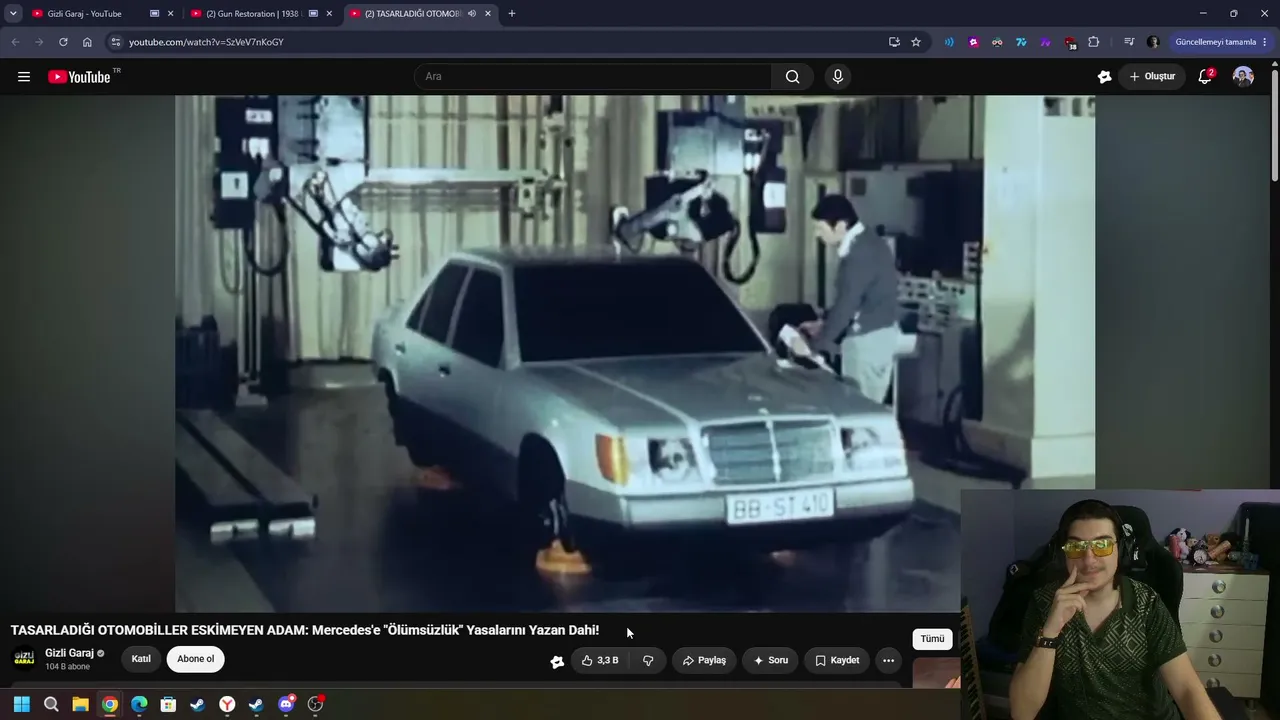Screen dimensions: 1280x720
Task: Bookmark this page with star icon
Action: 916,42
